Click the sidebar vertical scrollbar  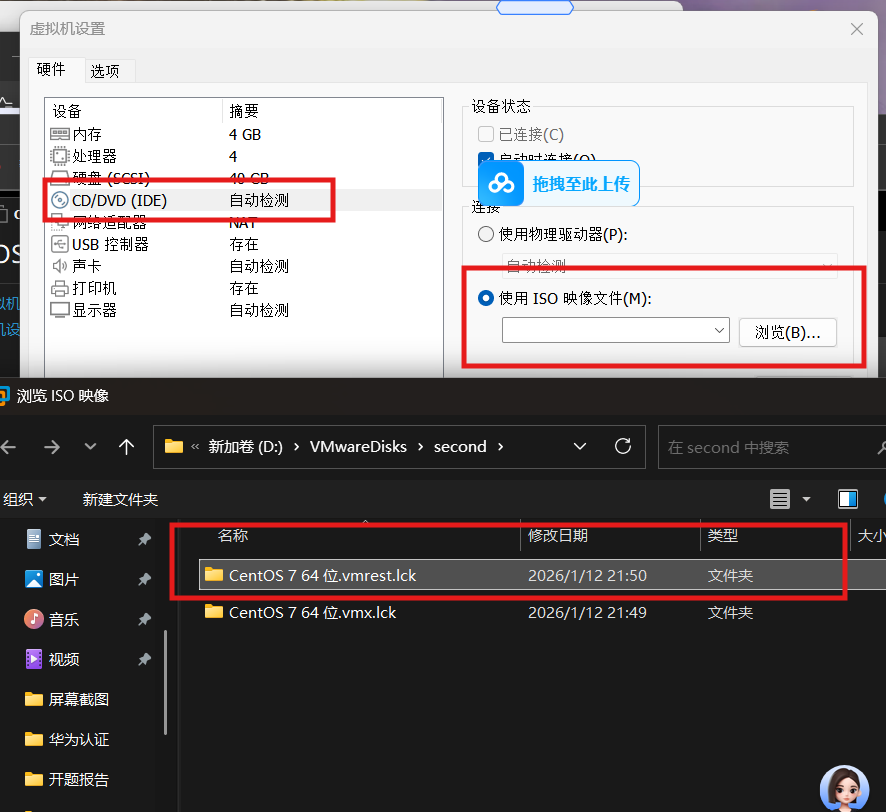coord(166,682)
